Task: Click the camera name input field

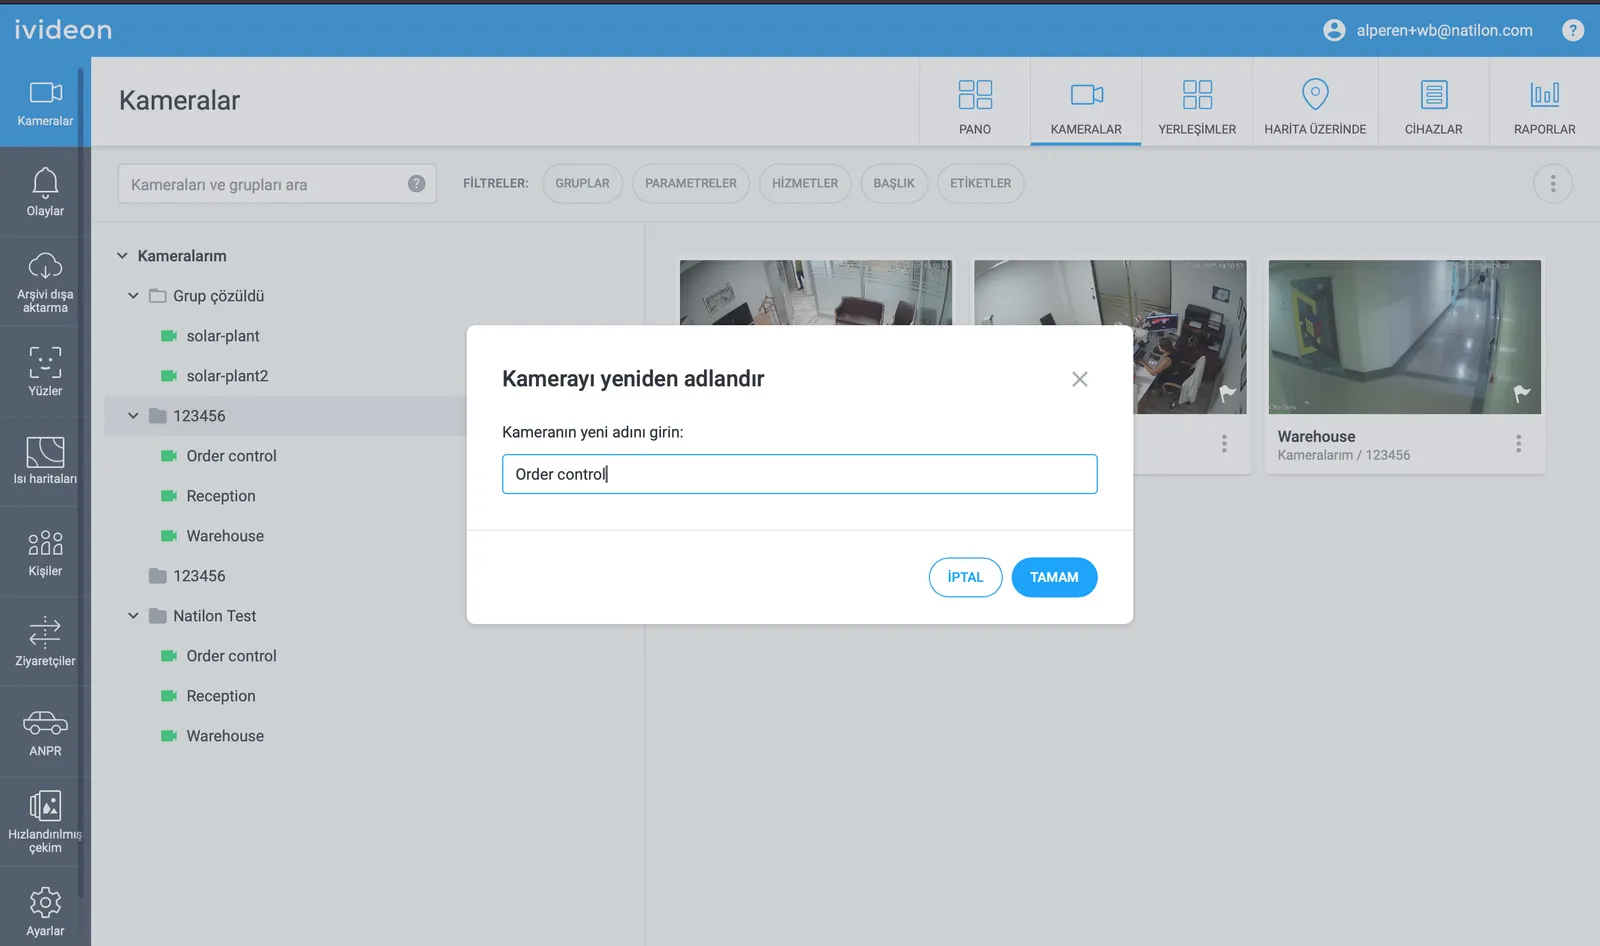Action: [799, 474]
